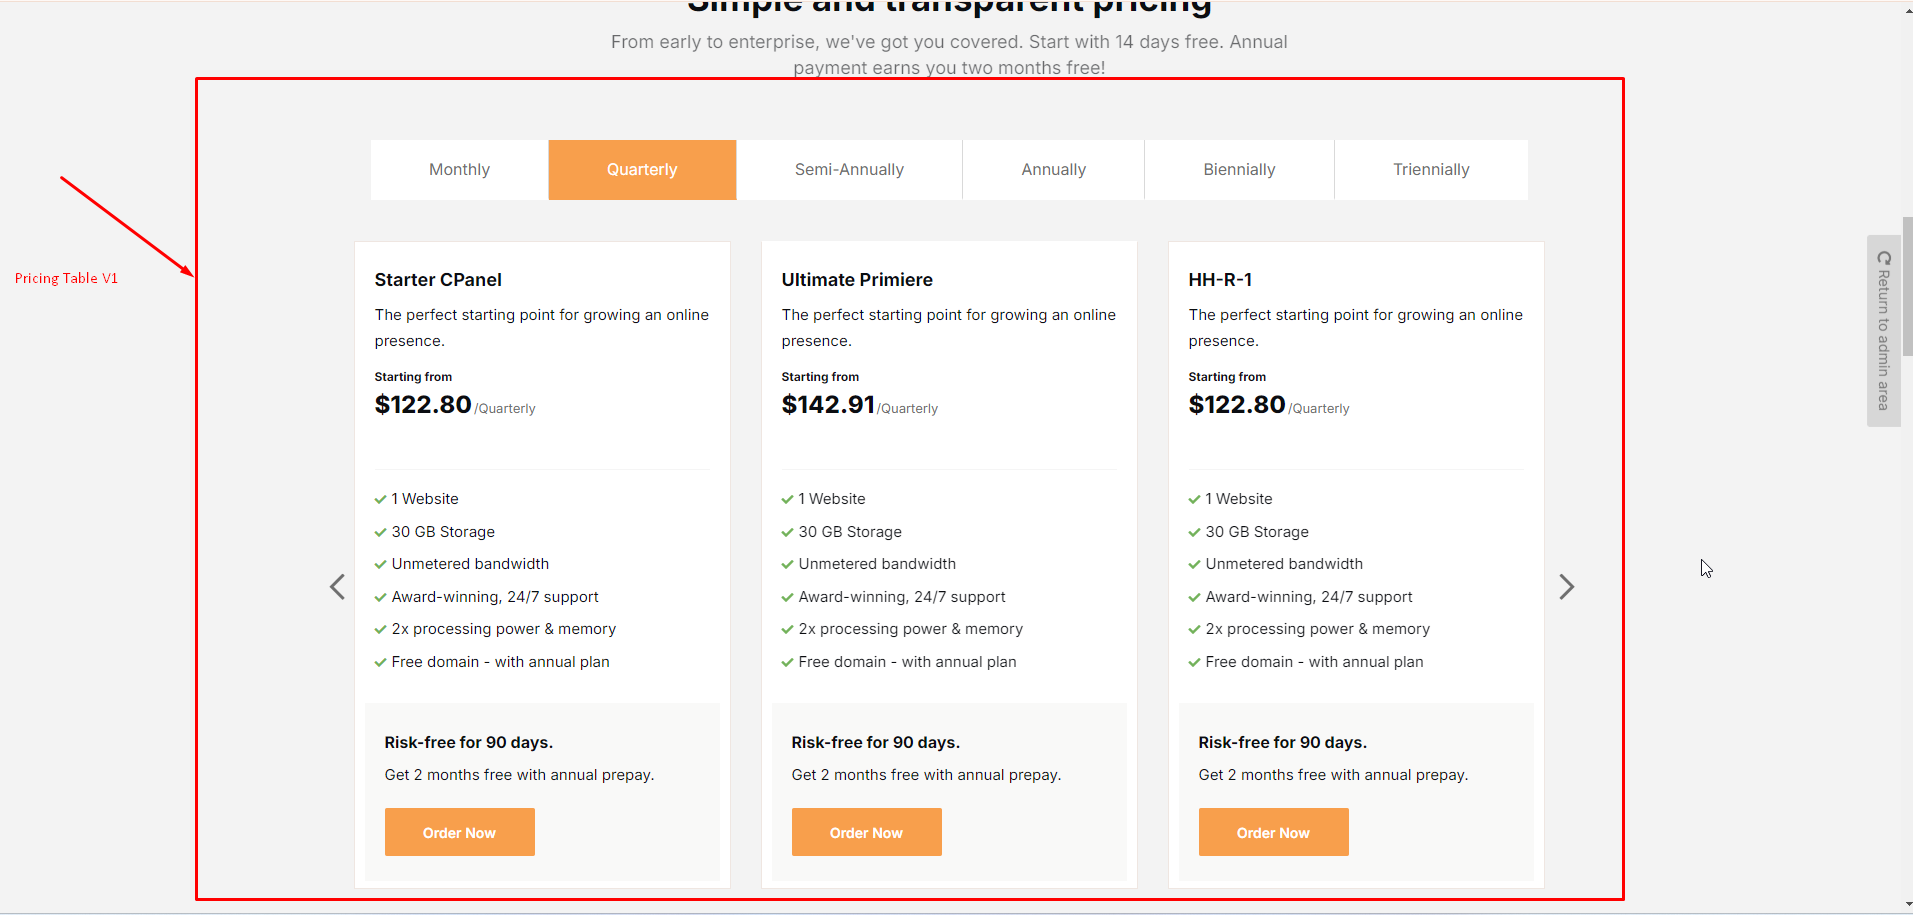Click the Ultimate Primiere plan title
The width and height of the screenshot is (1913, 915).
(857, 280)
